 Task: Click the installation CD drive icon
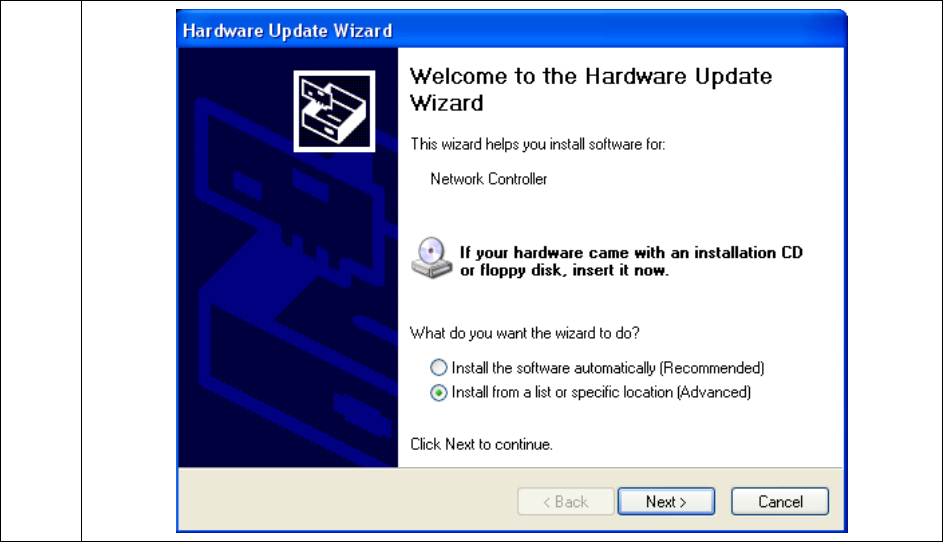pos(431,259)
